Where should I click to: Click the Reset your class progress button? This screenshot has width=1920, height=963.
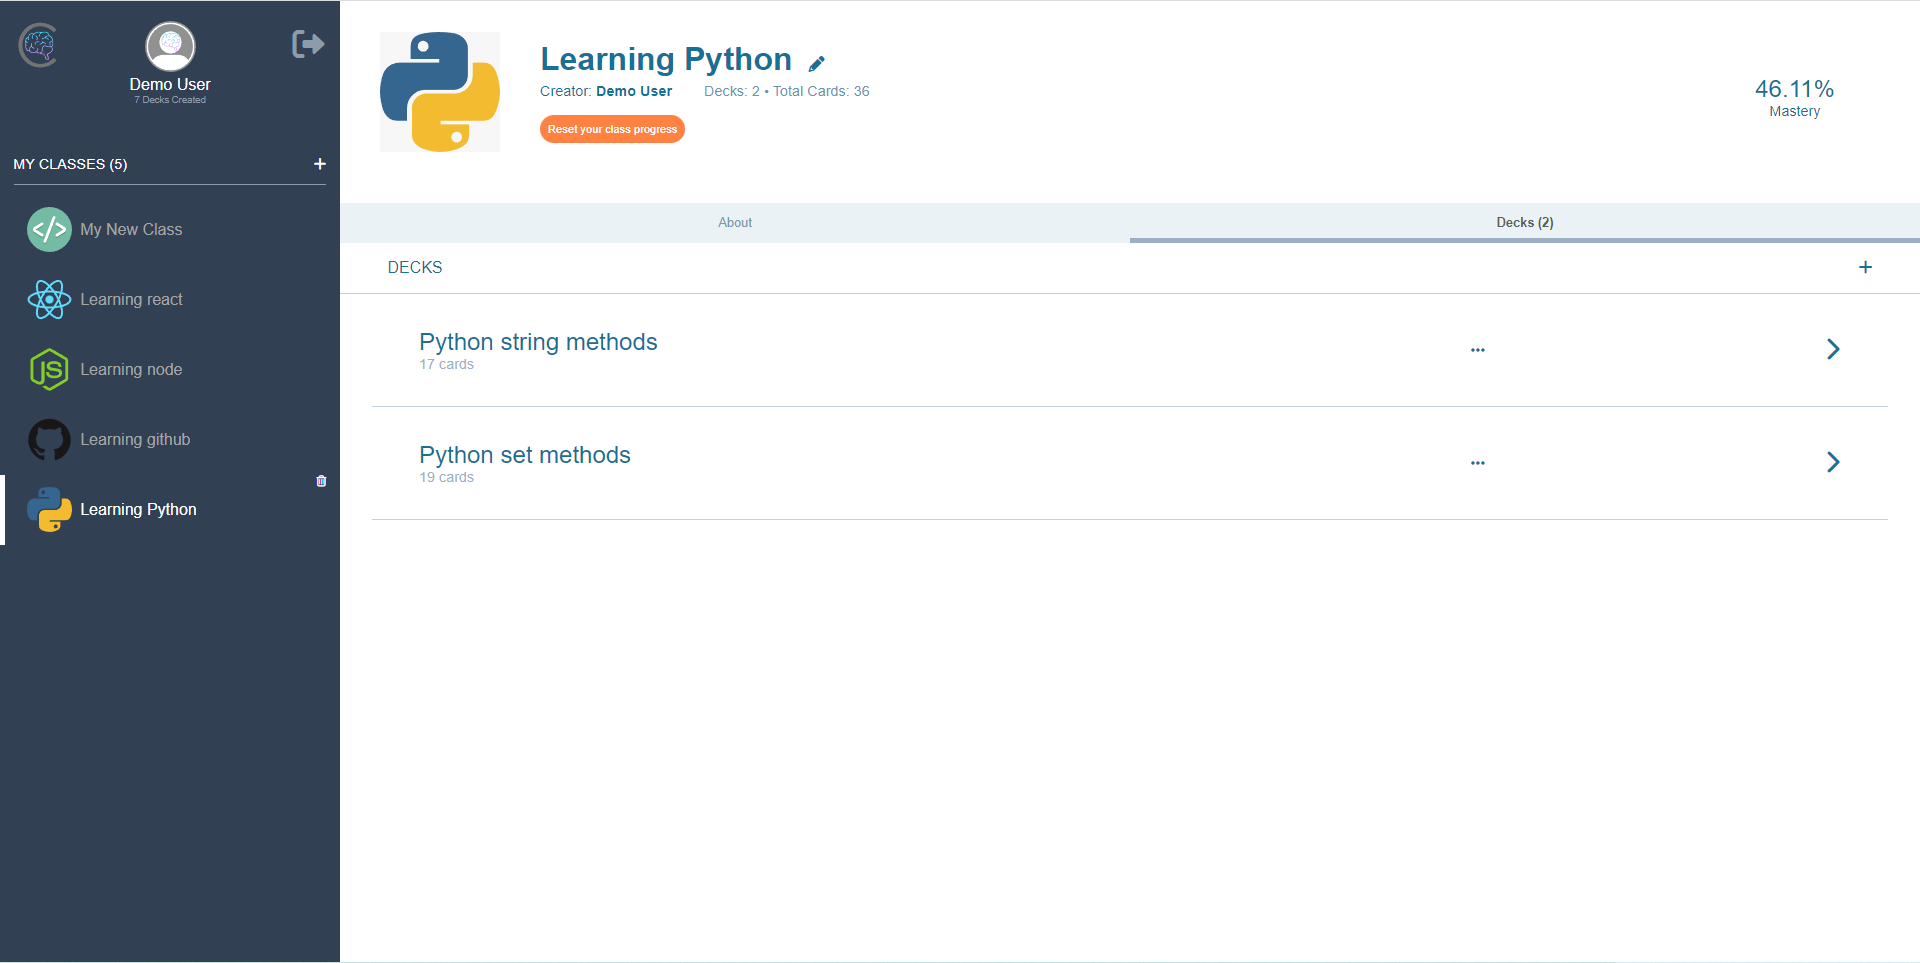tap(611, 129)
